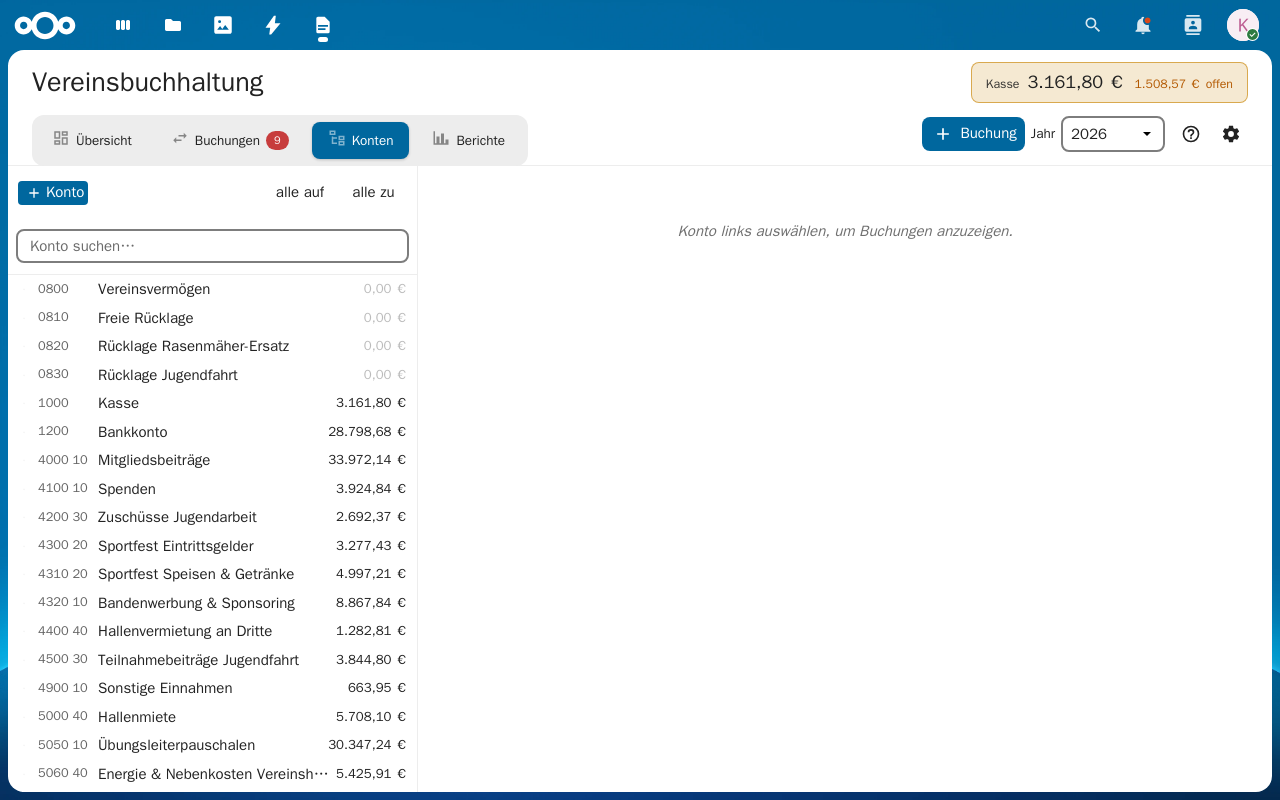Screen dimensions: 1280x800
Task: Click the '1.508,57 € offen' text
Action: click(1183, 84)
